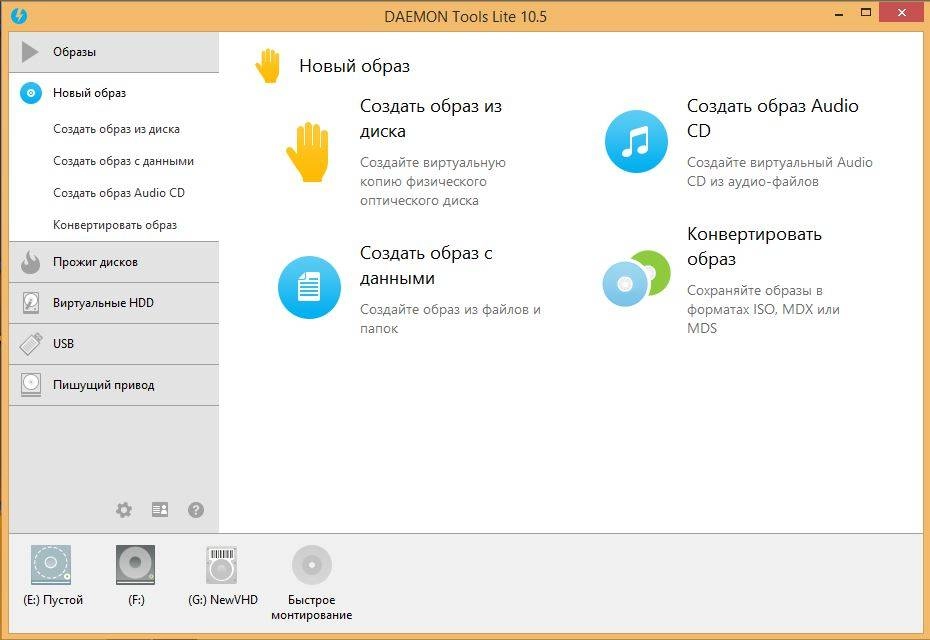
Task: Click the Быстрое монтирование label
Action: pyautogui.click(x=311, y=607)
